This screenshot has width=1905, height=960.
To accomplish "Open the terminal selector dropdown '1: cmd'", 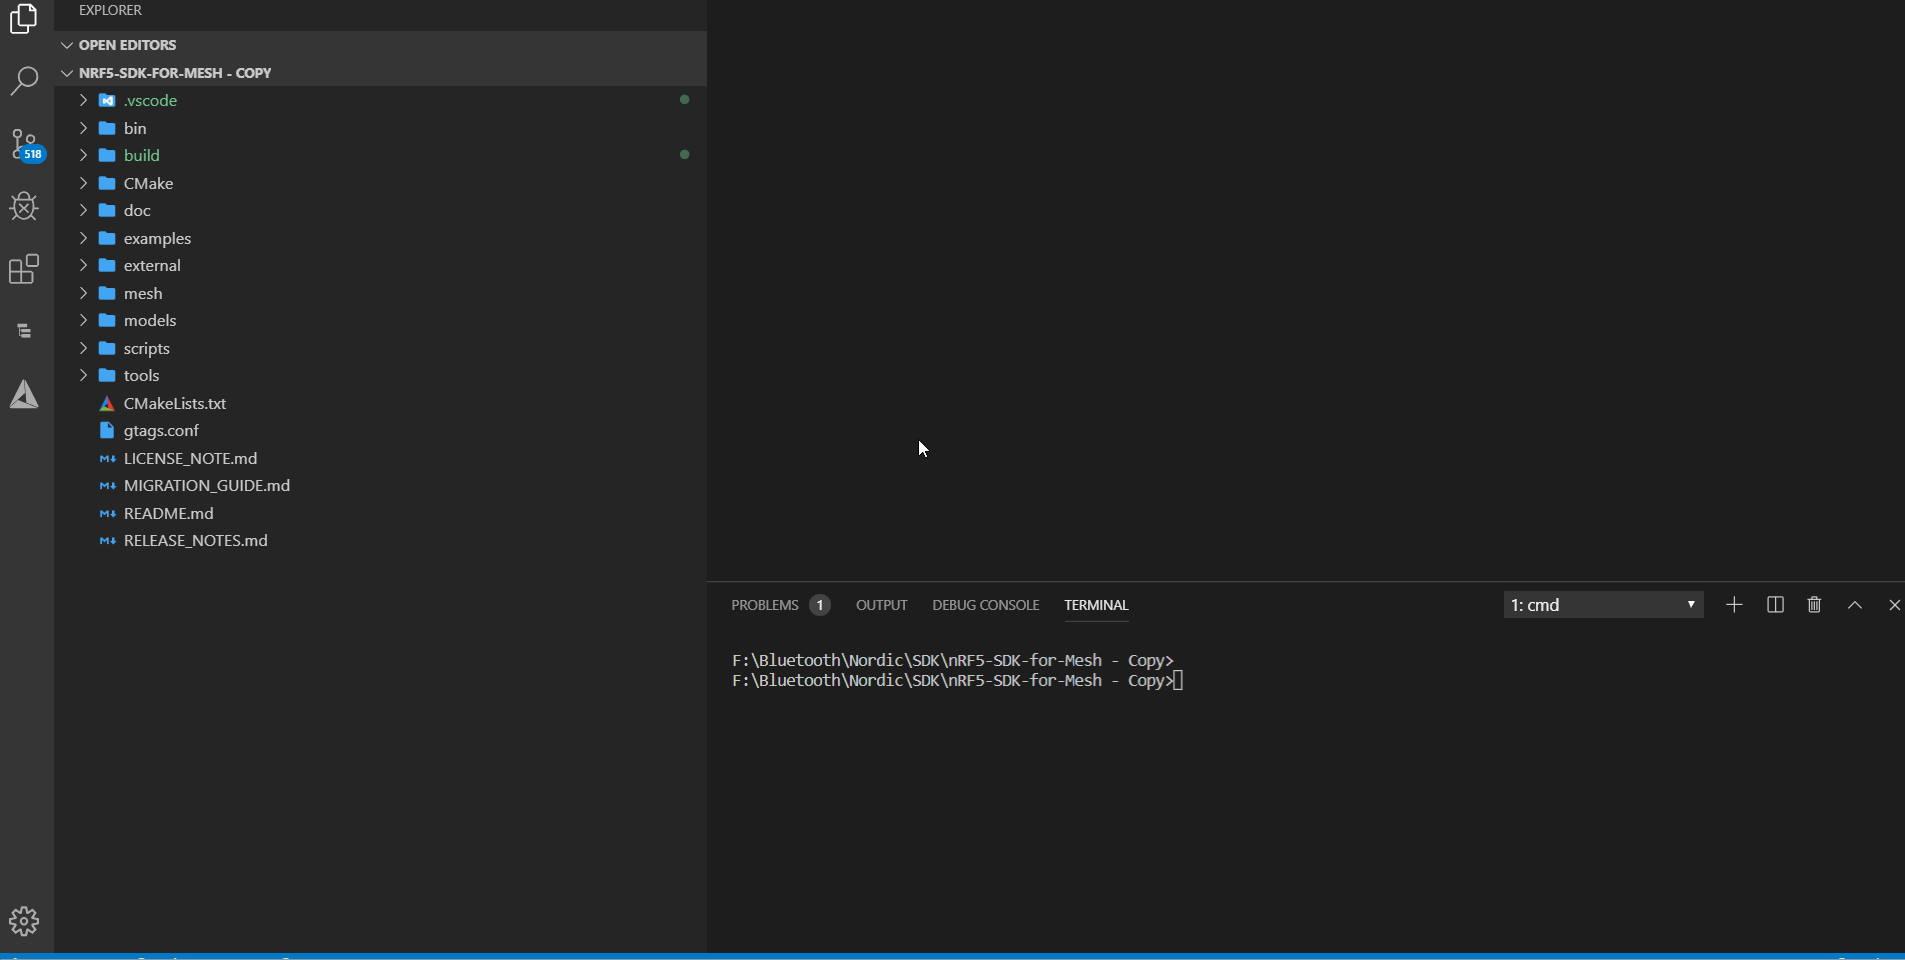I will [1602, 605].
